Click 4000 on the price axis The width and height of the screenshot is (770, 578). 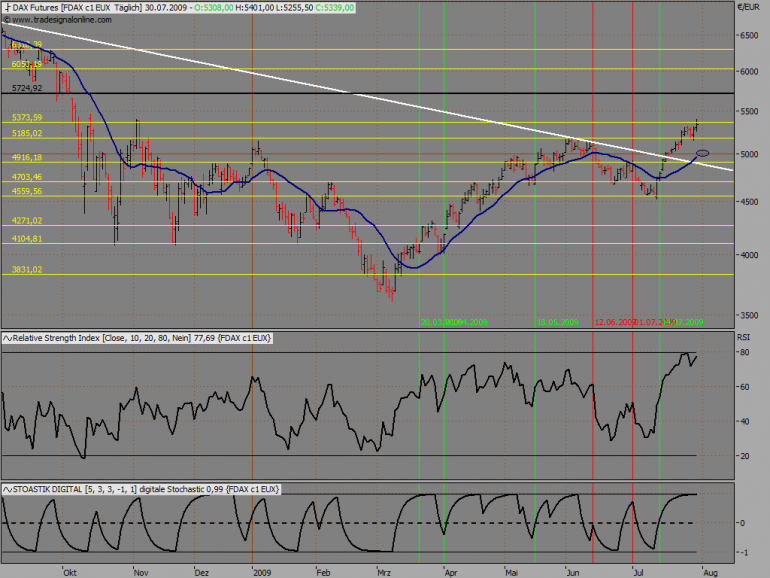tap(749, 255)
